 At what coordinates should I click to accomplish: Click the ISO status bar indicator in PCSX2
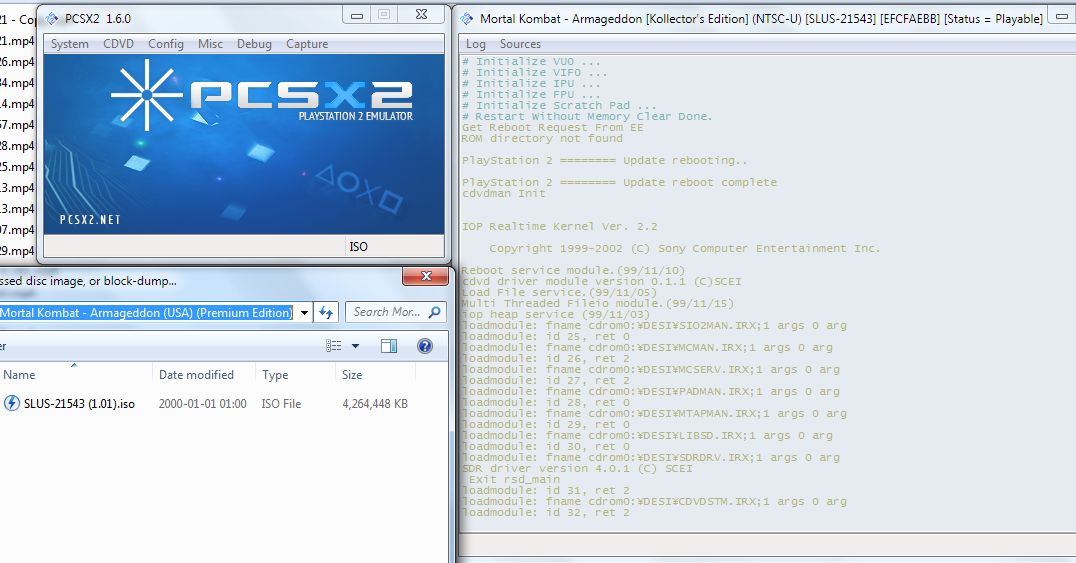pos(358,246)
